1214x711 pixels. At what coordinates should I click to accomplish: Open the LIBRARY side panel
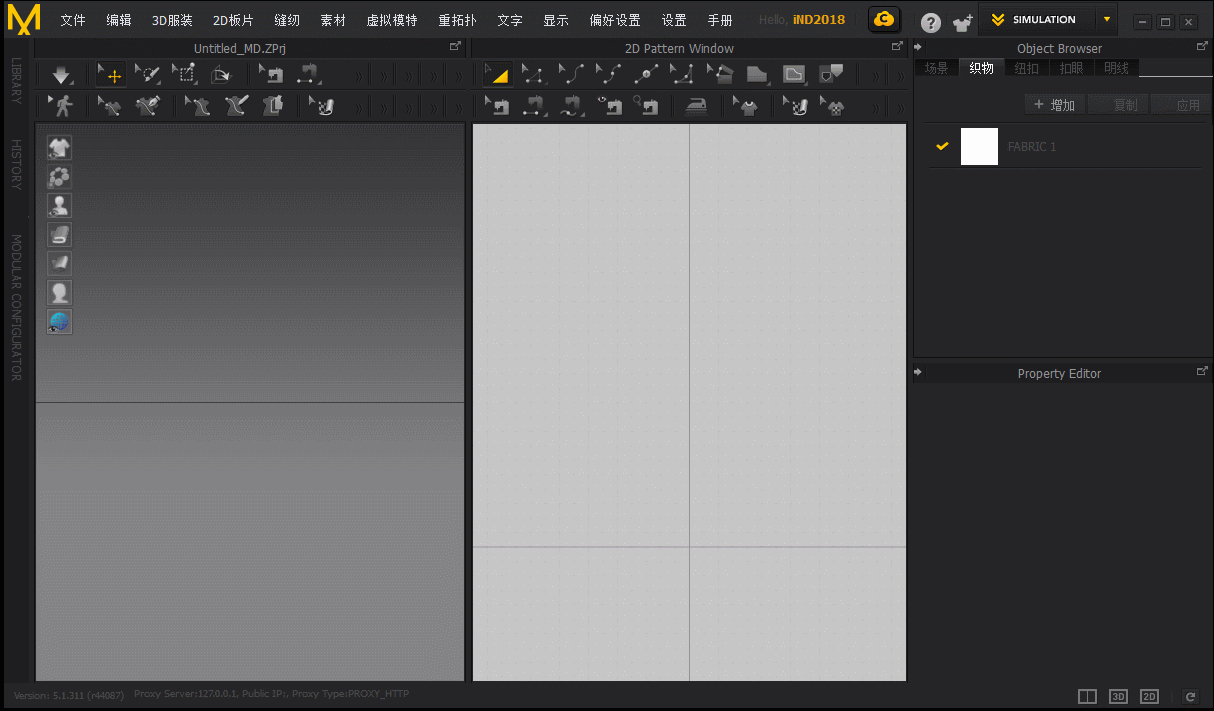[16, 80]
